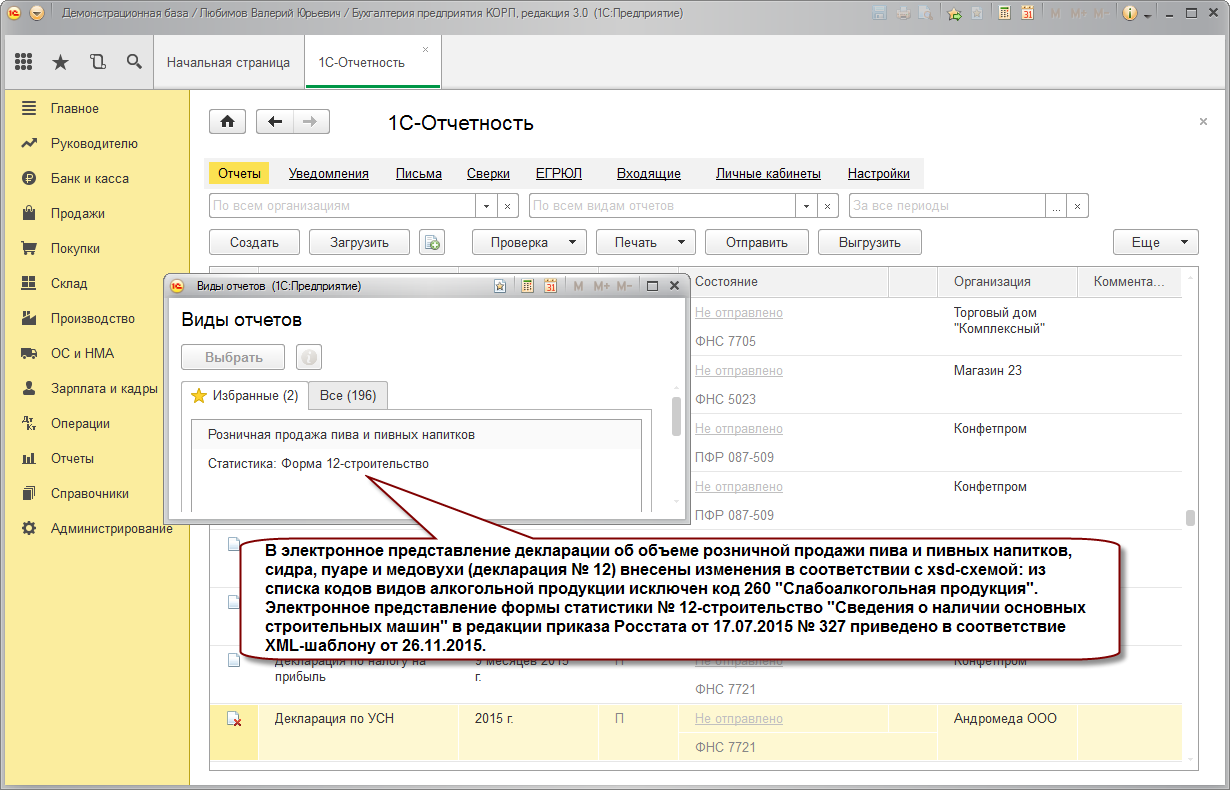Click the period filter field За все периоды

947,206
